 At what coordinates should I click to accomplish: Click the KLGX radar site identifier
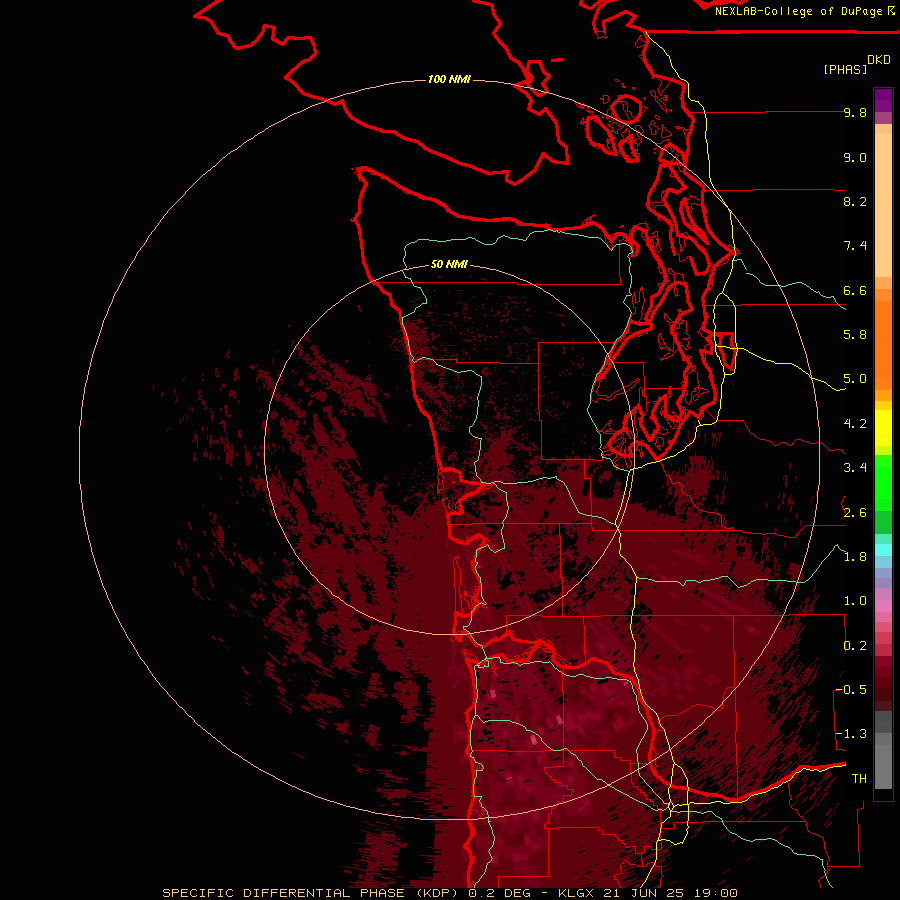[x=574, y=893]
